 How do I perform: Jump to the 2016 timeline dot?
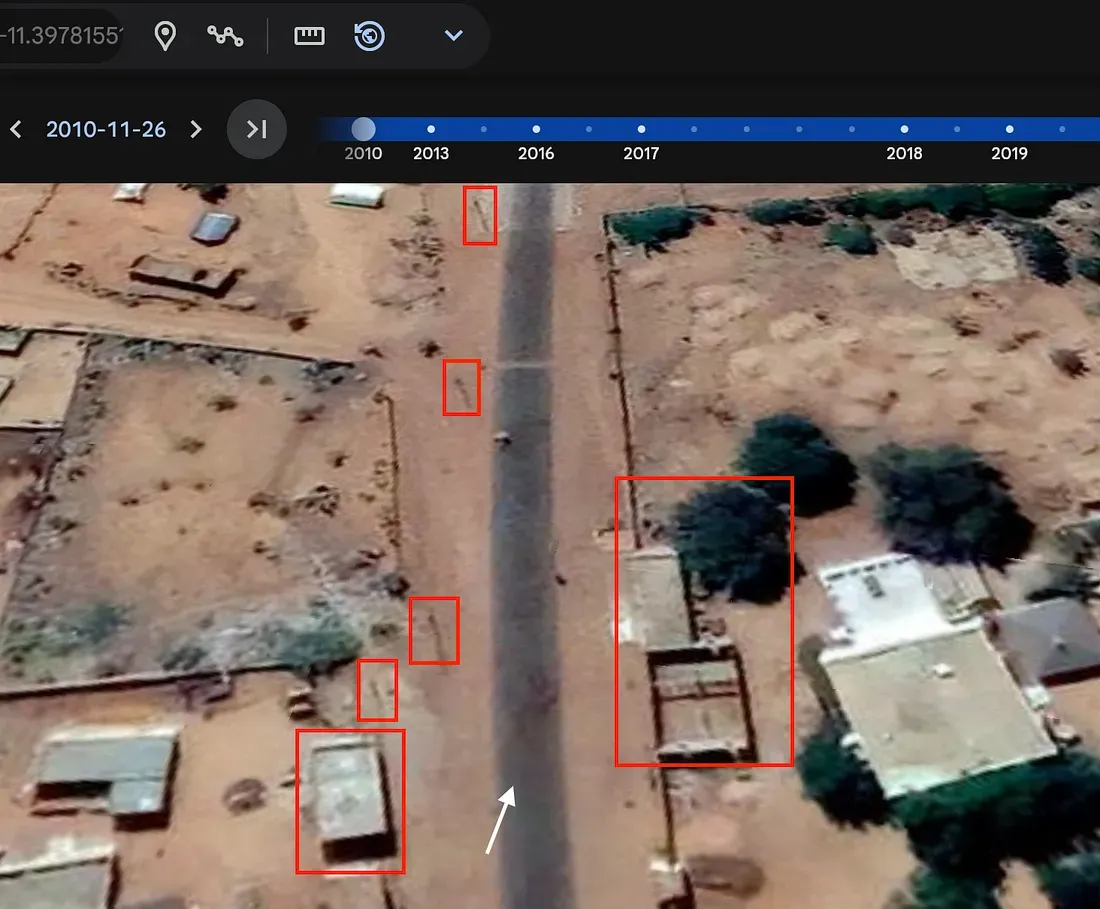coord(536,129)
